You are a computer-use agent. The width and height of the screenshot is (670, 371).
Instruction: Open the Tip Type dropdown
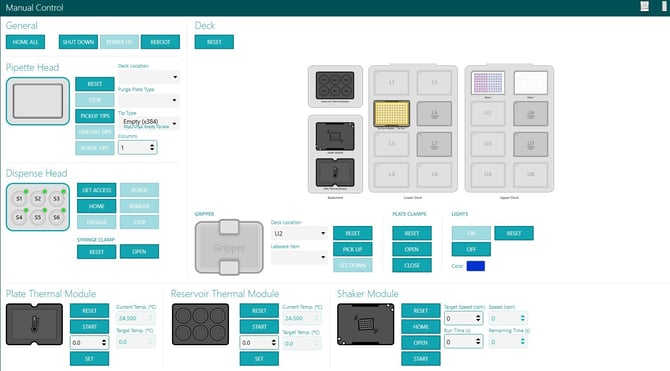(x=149, y=124)
